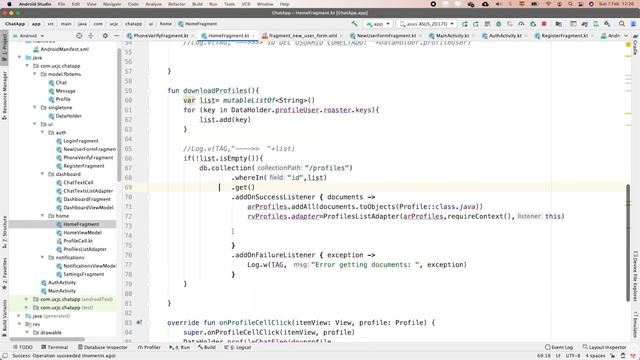640x360 pixels.
Task: Collapse the home package
Action: coord(42,216)
